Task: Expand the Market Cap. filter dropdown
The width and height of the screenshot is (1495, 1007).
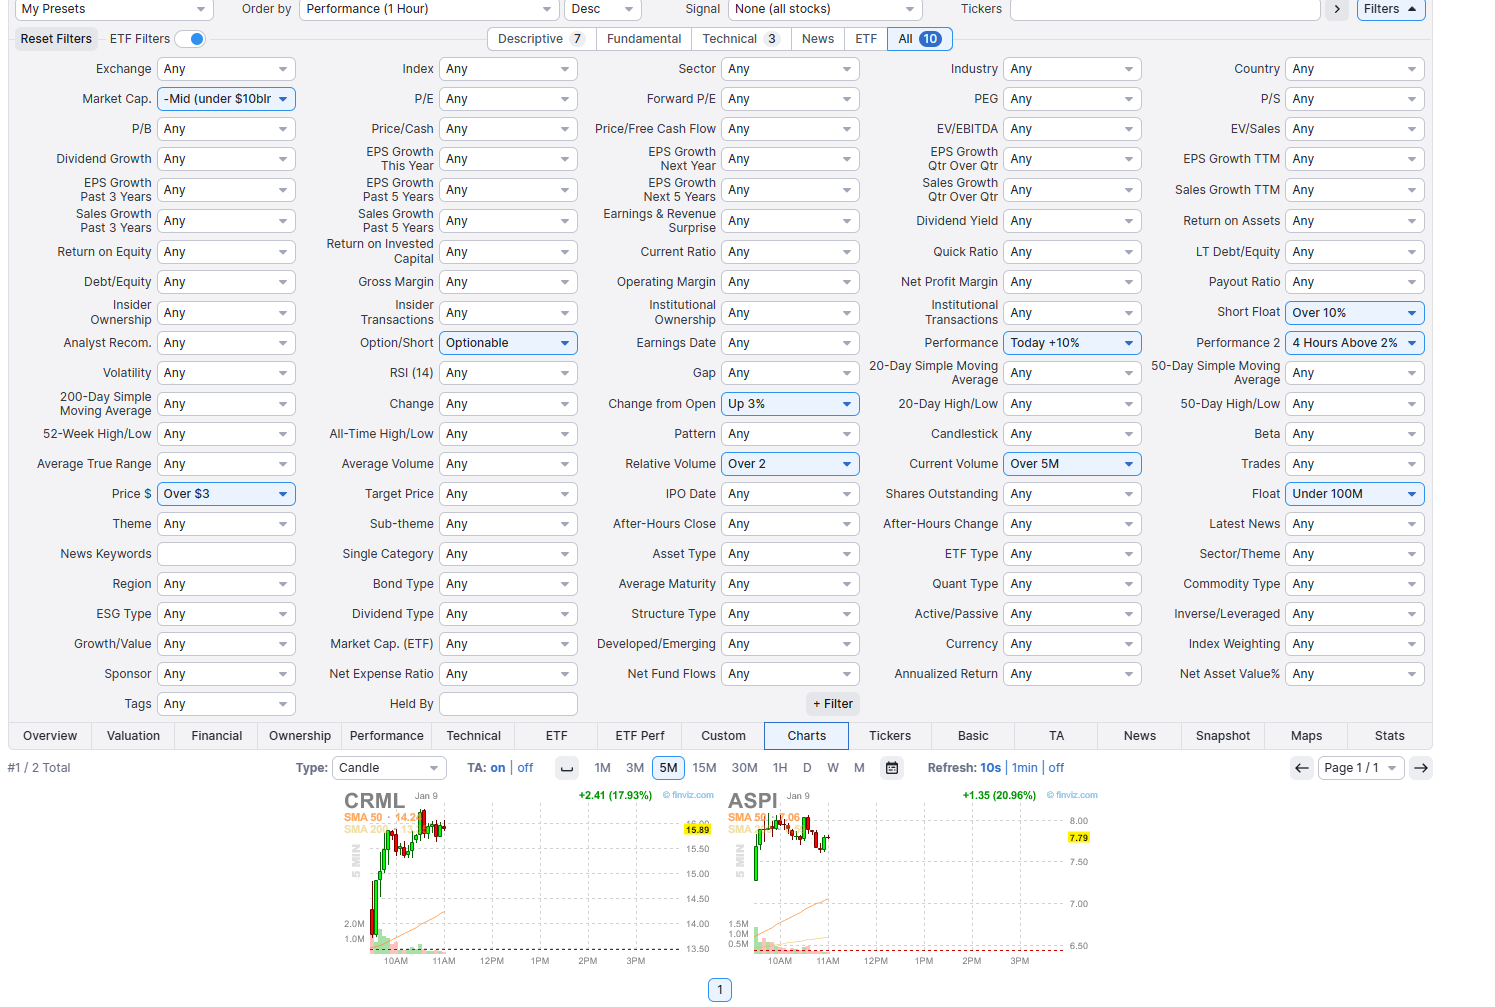Action: pyautogui.click(x=226, y=99)
